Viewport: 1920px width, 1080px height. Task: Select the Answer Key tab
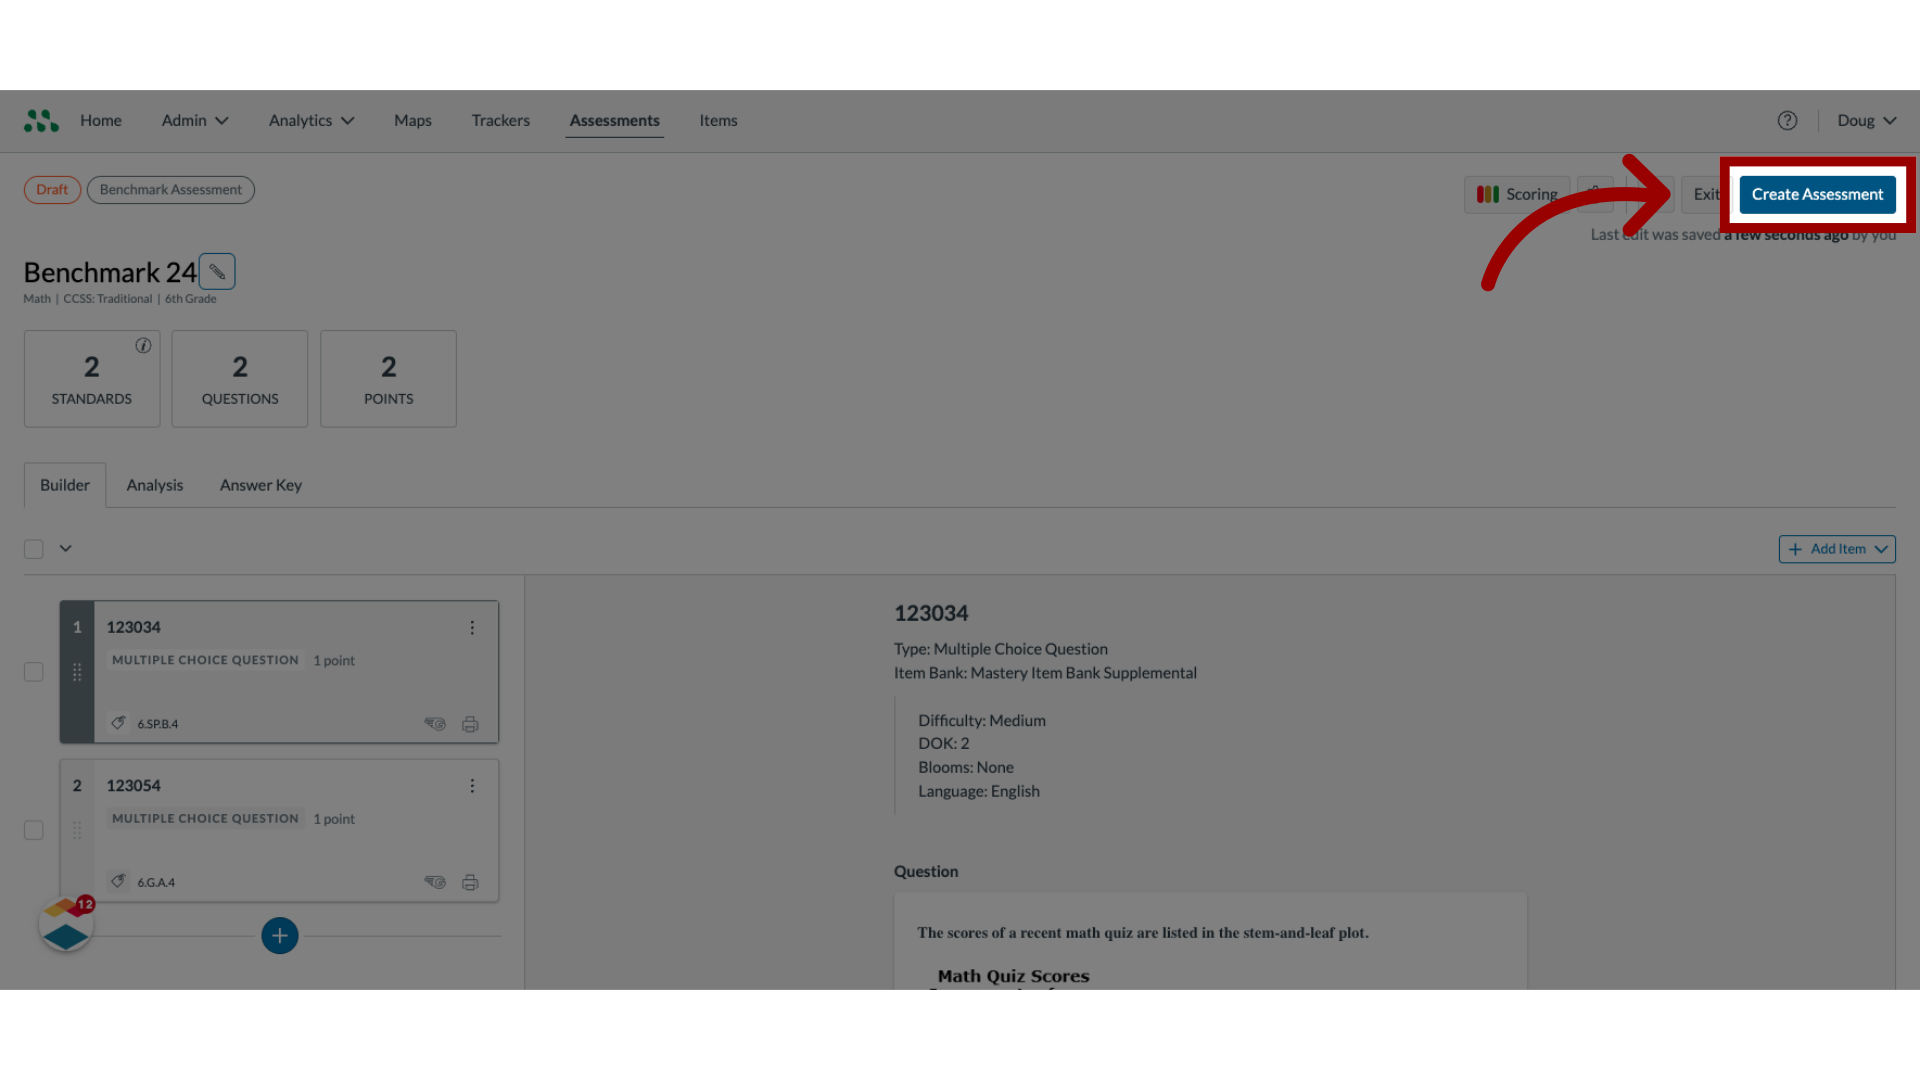coord(260,484)
